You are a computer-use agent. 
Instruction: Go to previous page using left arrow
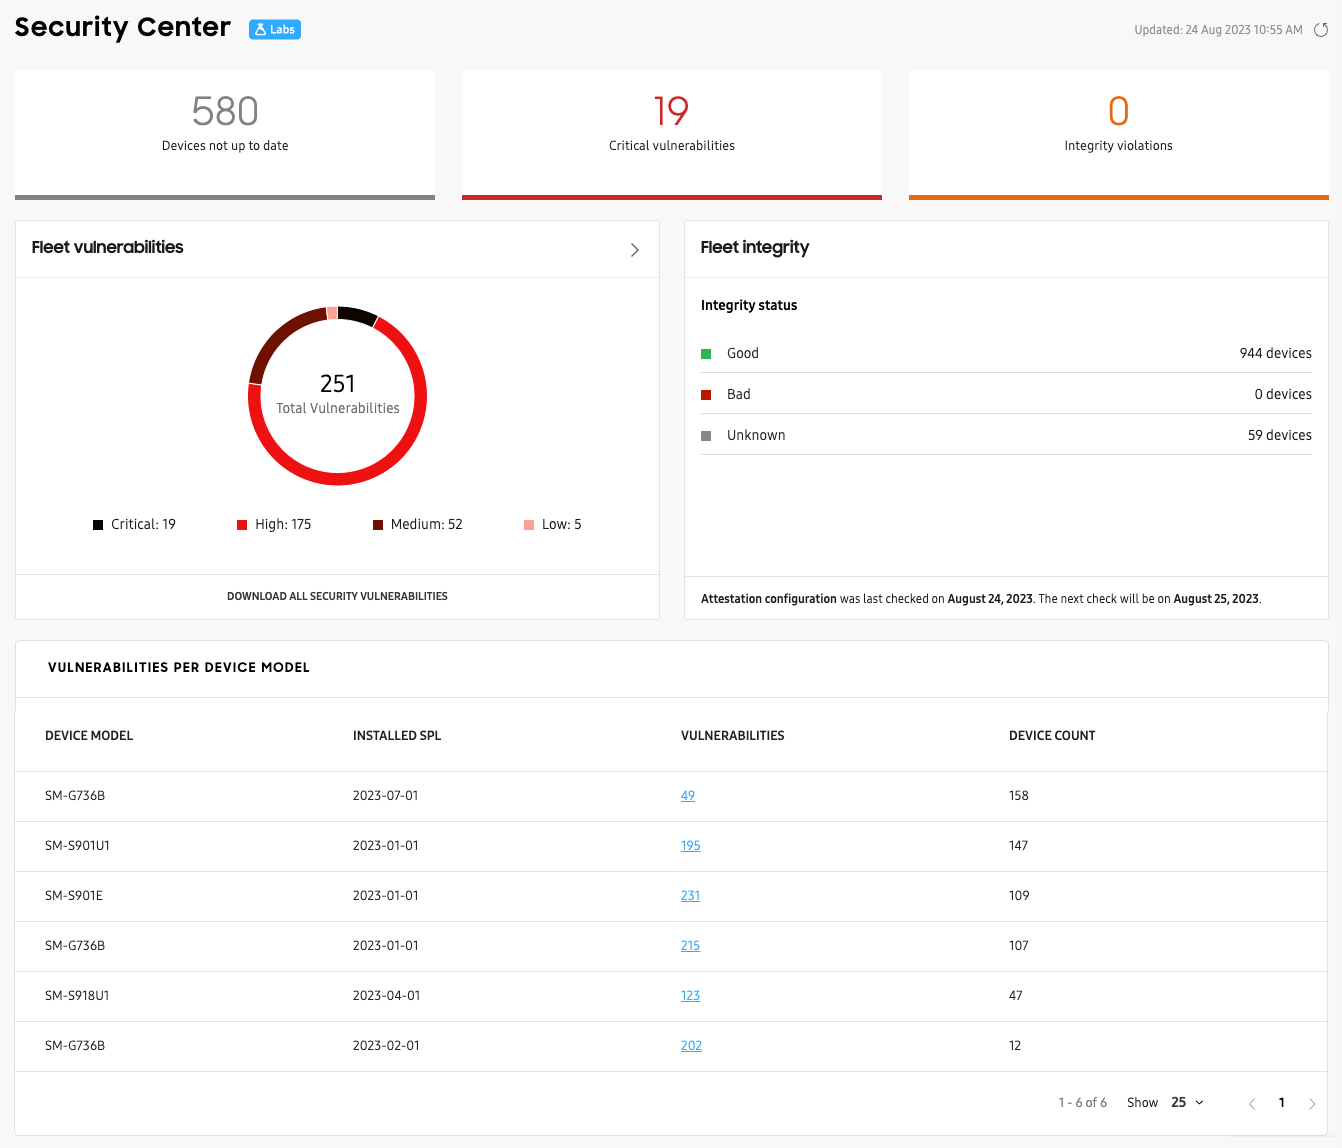tap(1252, 1103)
